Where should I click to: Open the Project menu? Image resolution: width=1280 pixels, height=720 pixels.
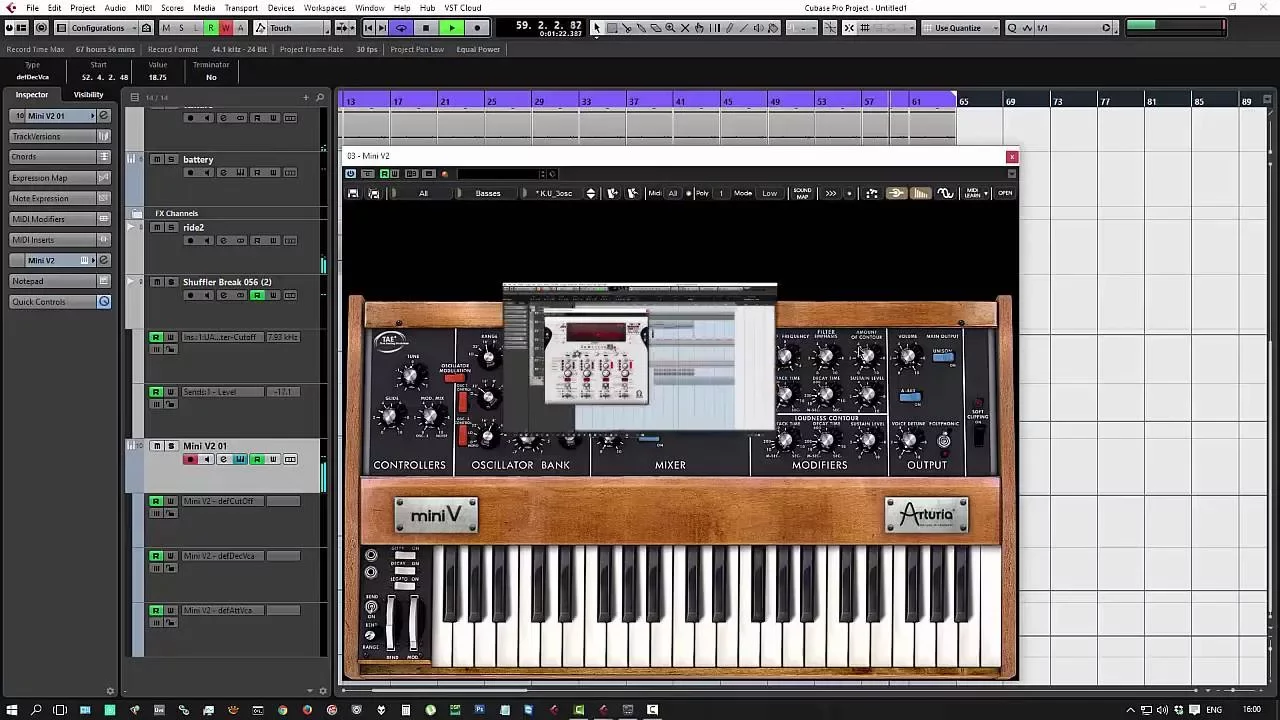pyautogui.click(x=82, y=8)
